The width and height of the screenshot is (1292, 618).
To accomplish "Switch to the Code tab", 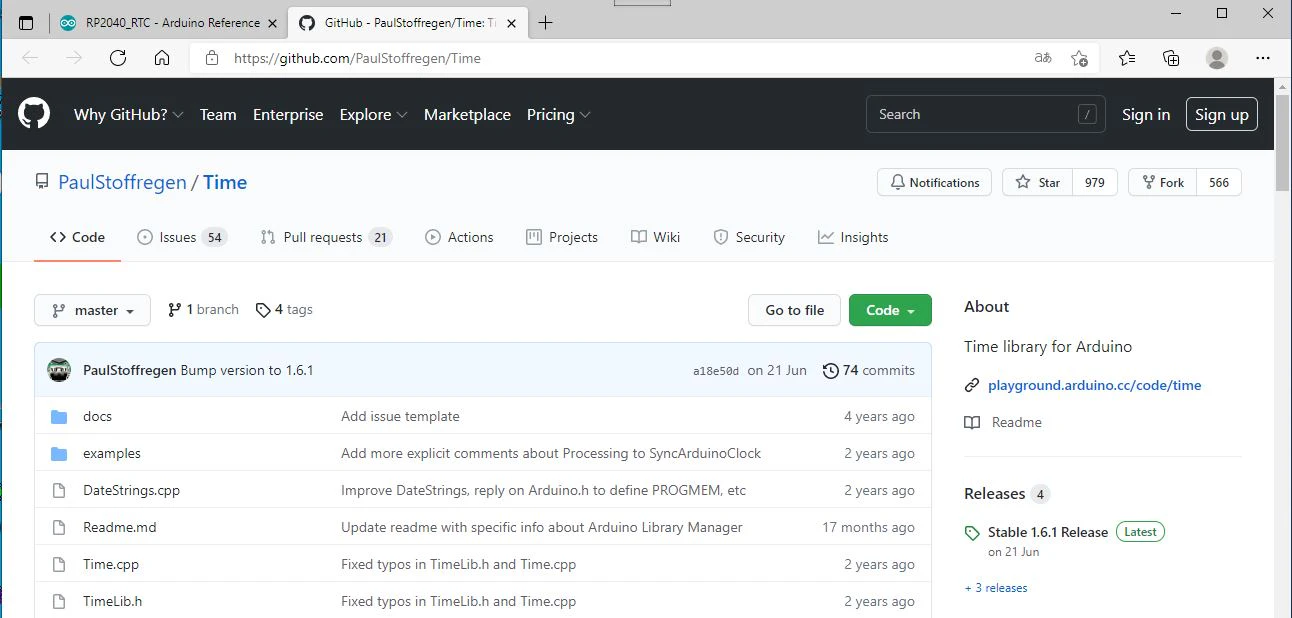I will point(78,237).
